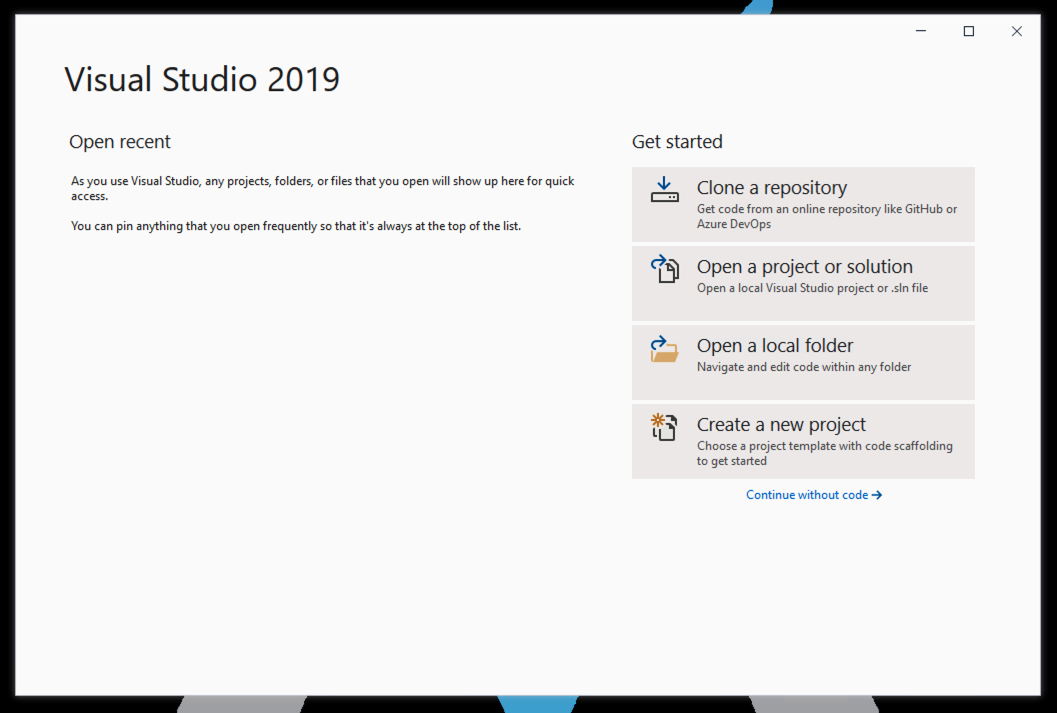Click the Open a local folder icon

point(664,349)
